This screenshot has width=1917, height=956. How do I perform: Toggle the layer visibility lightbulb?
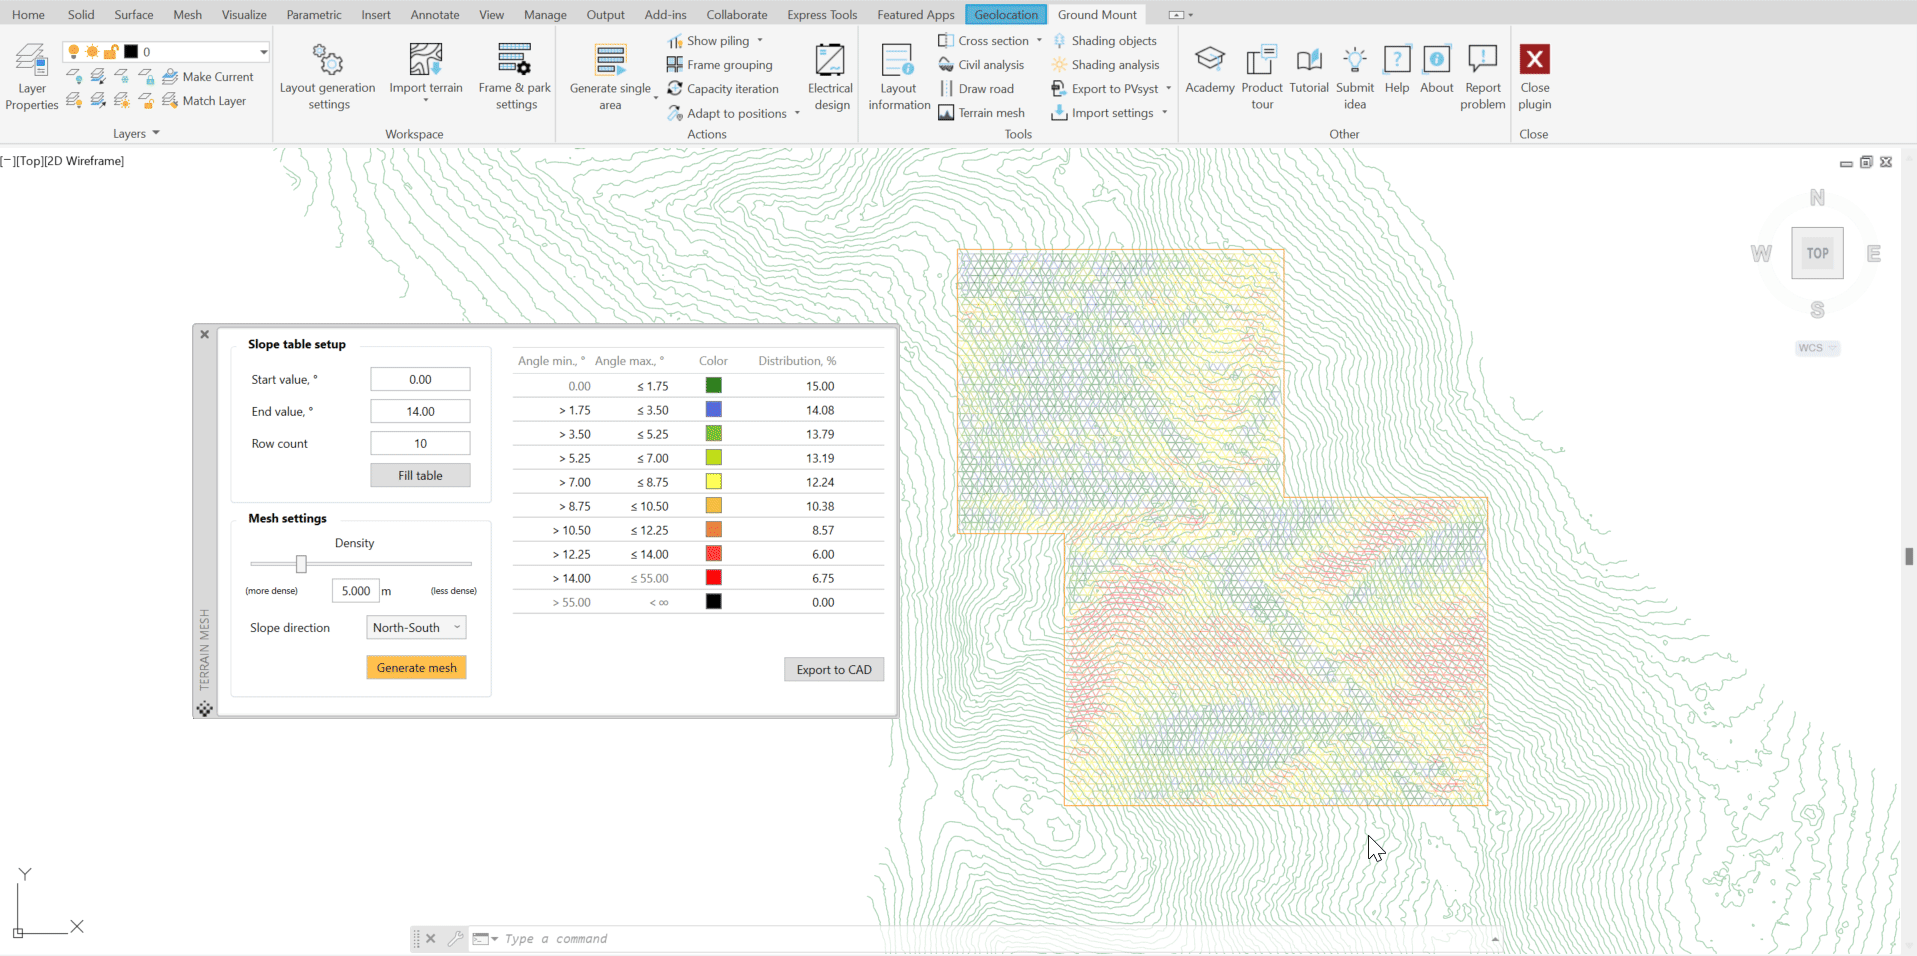73,51
